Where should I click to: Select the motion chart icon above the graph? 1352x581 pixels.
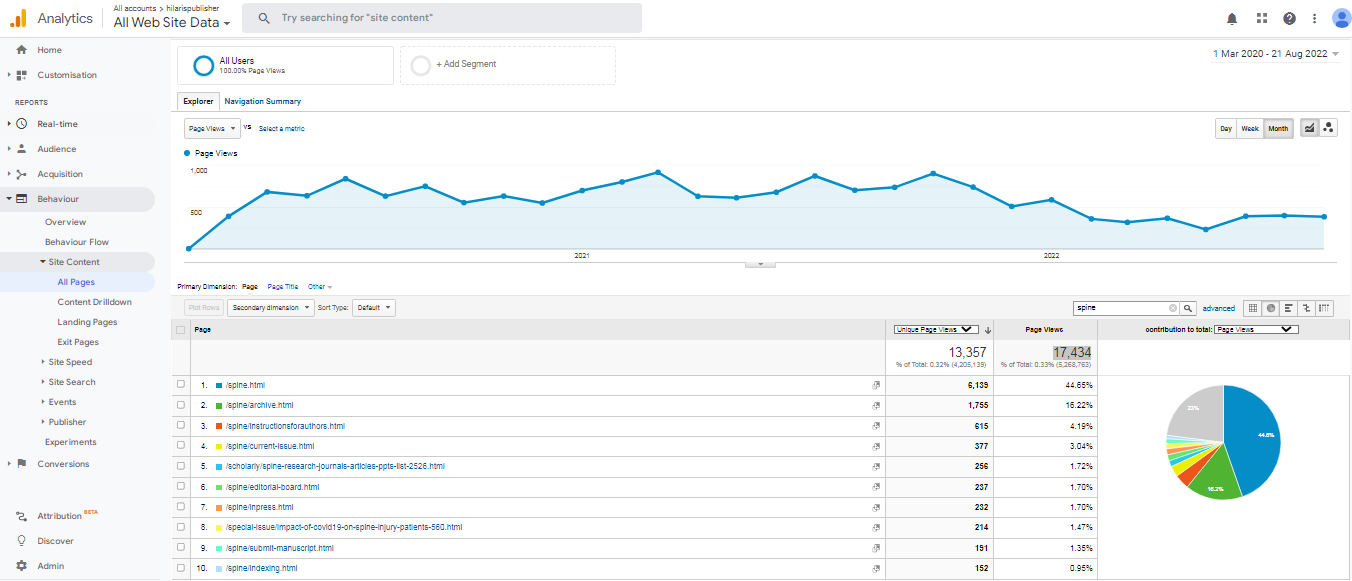pyautogui.click(x=1328, y=128)
